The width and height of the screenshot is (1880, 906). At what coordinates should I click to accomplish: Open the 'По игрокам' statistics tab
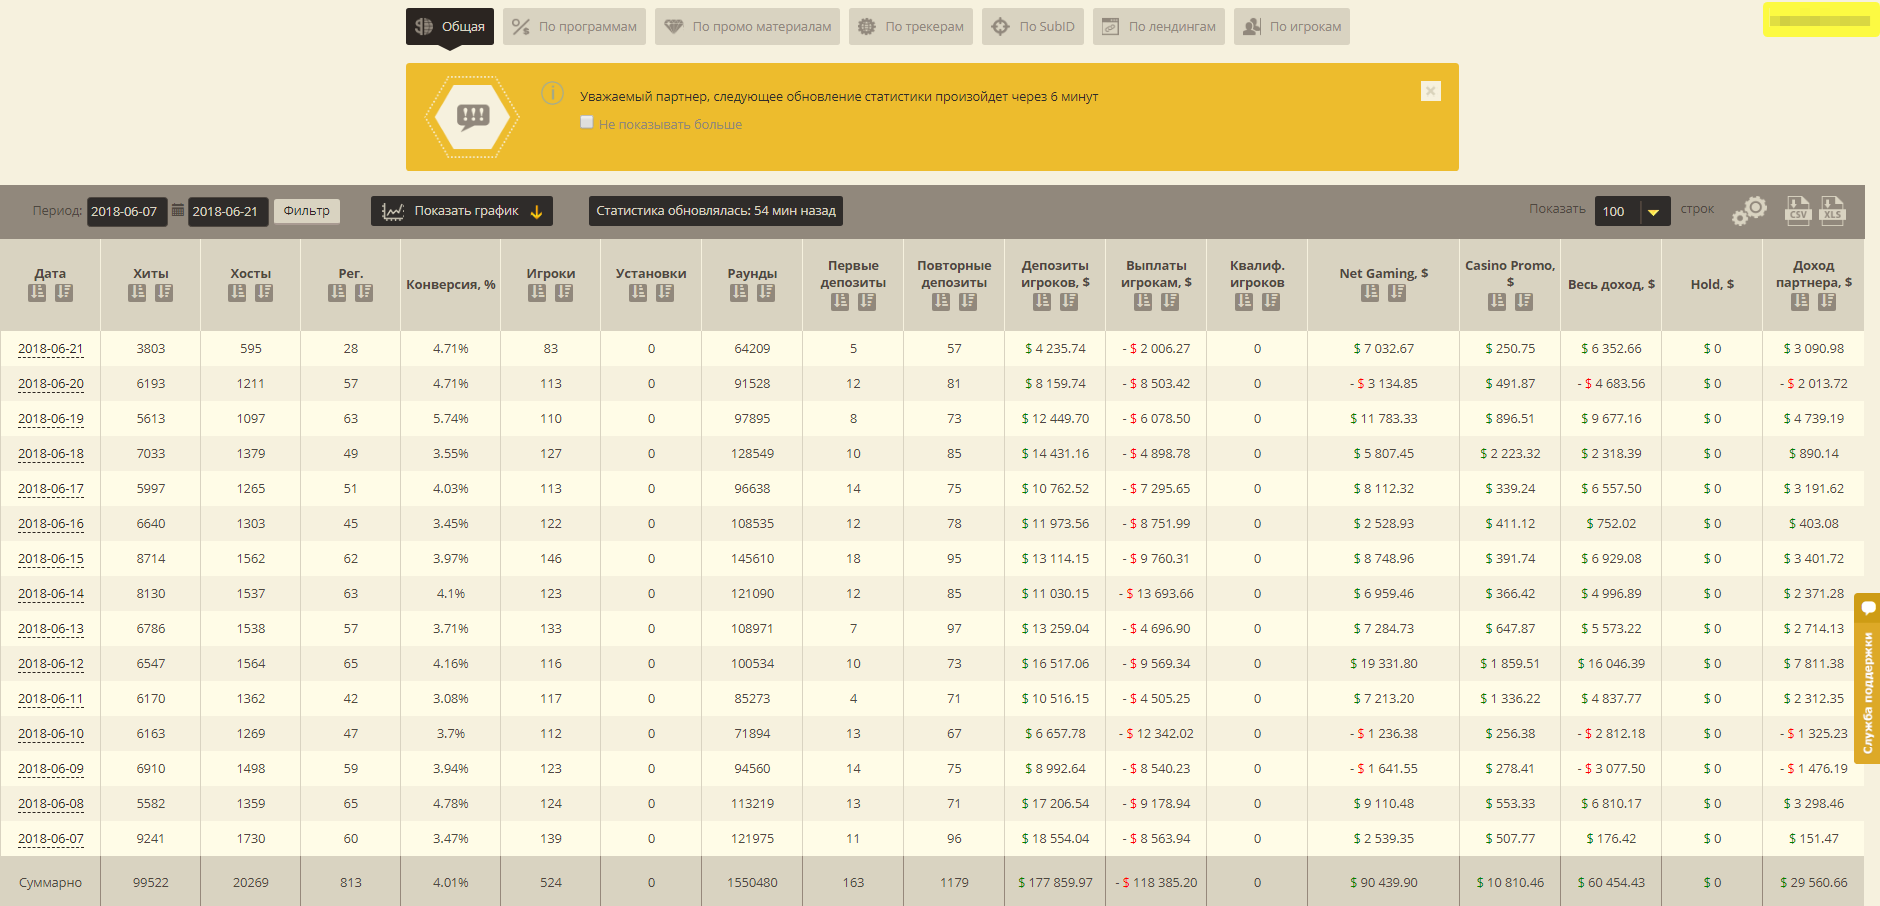pos(1292,27)
